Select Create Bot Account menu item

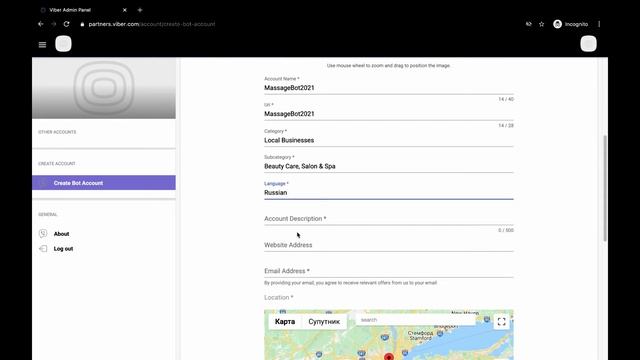(x=104, y=183)
